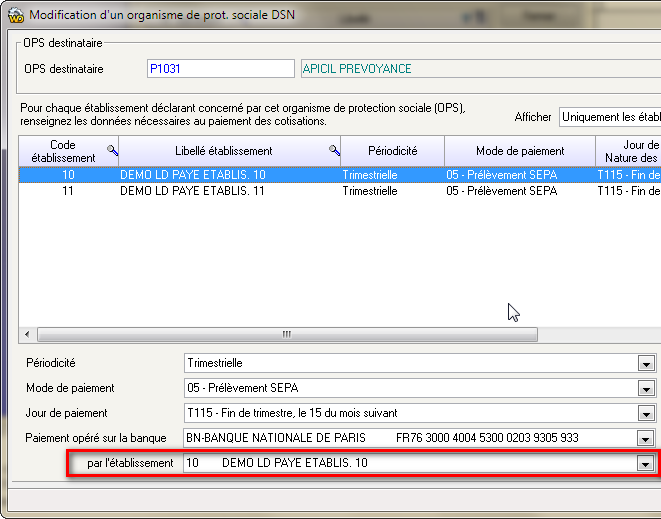This screenshot has height=519, width=661.
Task: Click the Mode de paiement column header
Action: tap(519, 151)
